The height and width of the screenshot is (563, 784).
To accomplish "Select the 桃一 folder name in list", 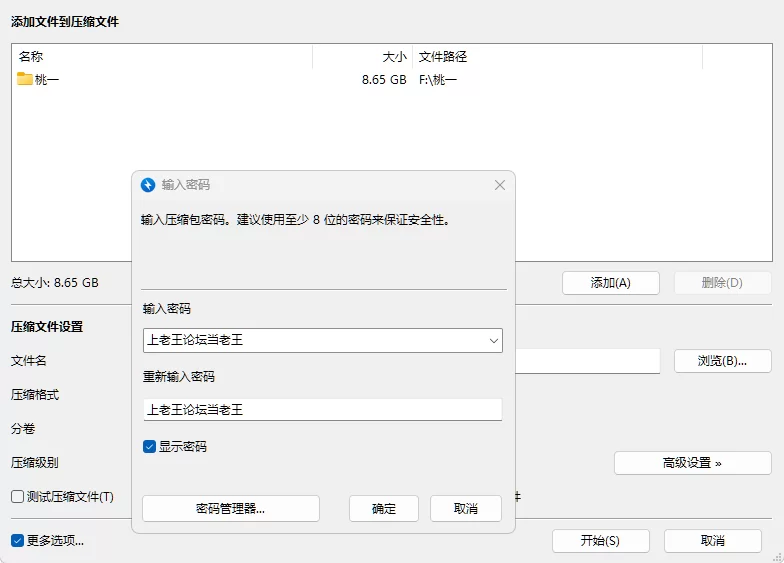I will [x=46, y=80].
